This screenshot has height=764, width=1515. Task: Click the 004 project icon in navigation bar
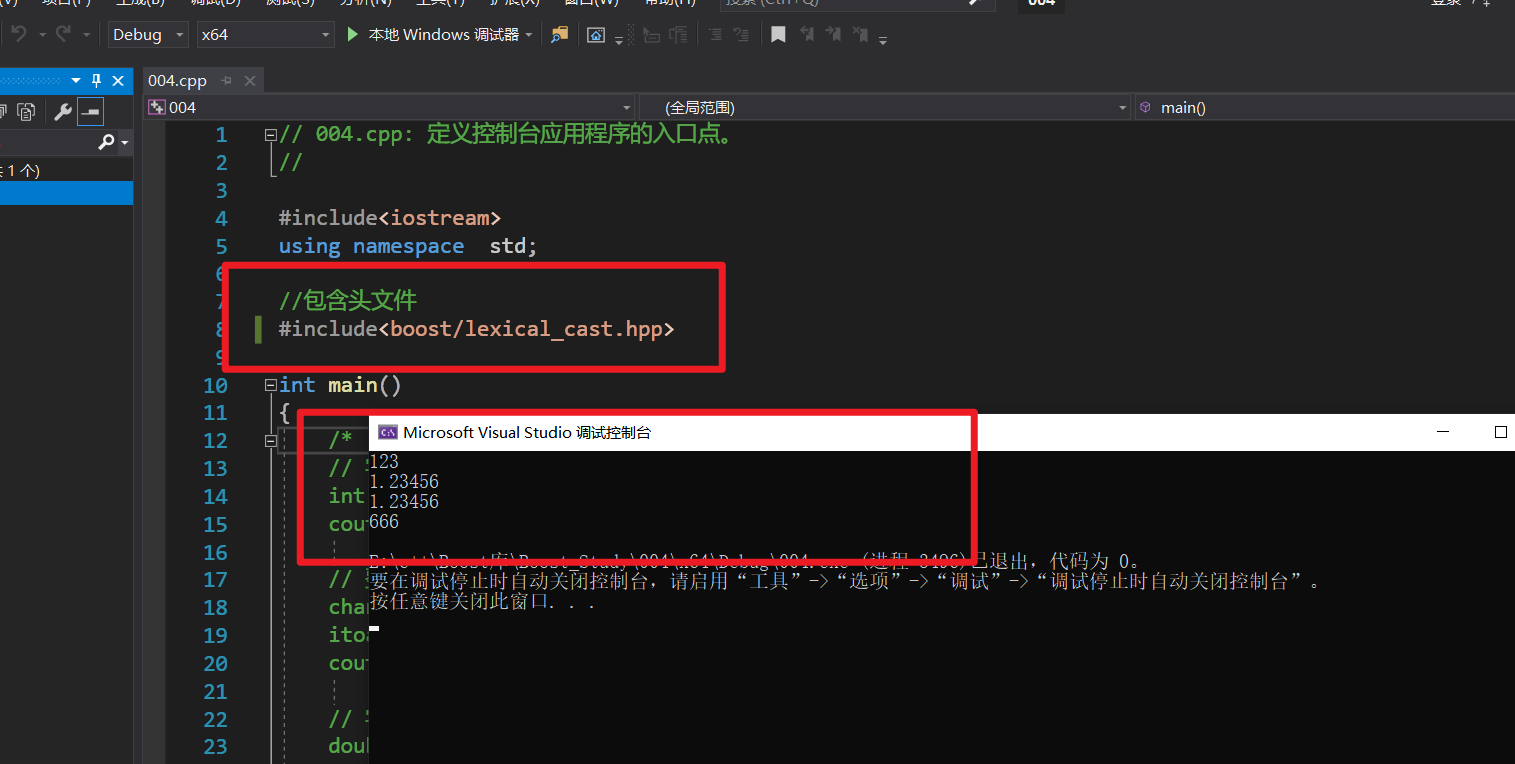point(157,107)
